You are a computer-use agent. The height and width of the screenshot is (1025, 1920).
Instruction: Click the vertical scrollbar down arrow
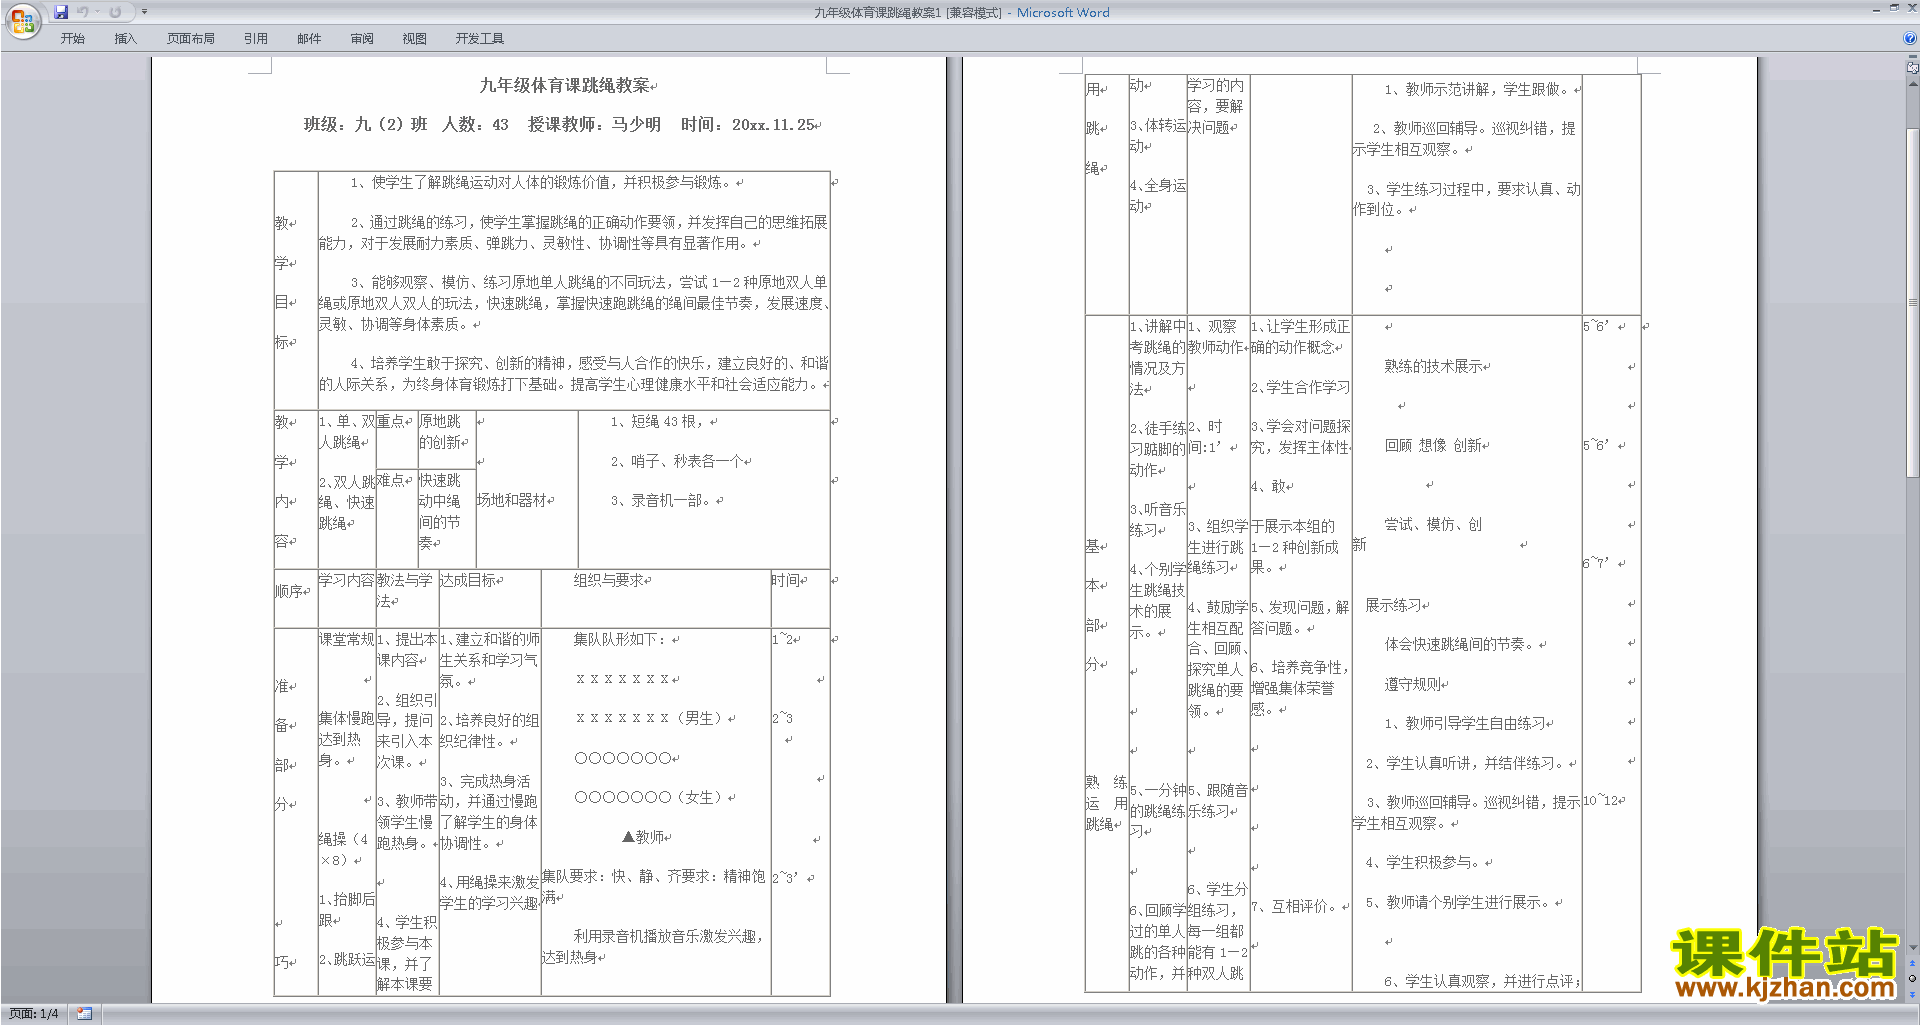pos(1912,948)
